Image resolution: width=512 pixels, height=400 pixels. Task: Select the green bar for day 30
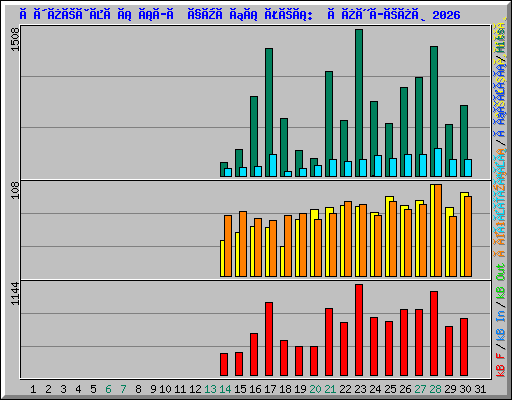(464, 141)
